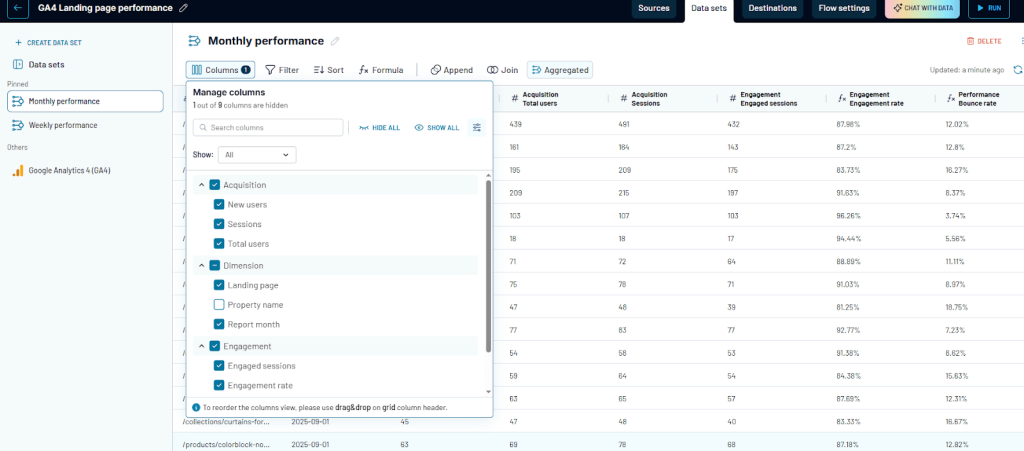Enable the Property name column checkbox

click(x=219, y=305)
